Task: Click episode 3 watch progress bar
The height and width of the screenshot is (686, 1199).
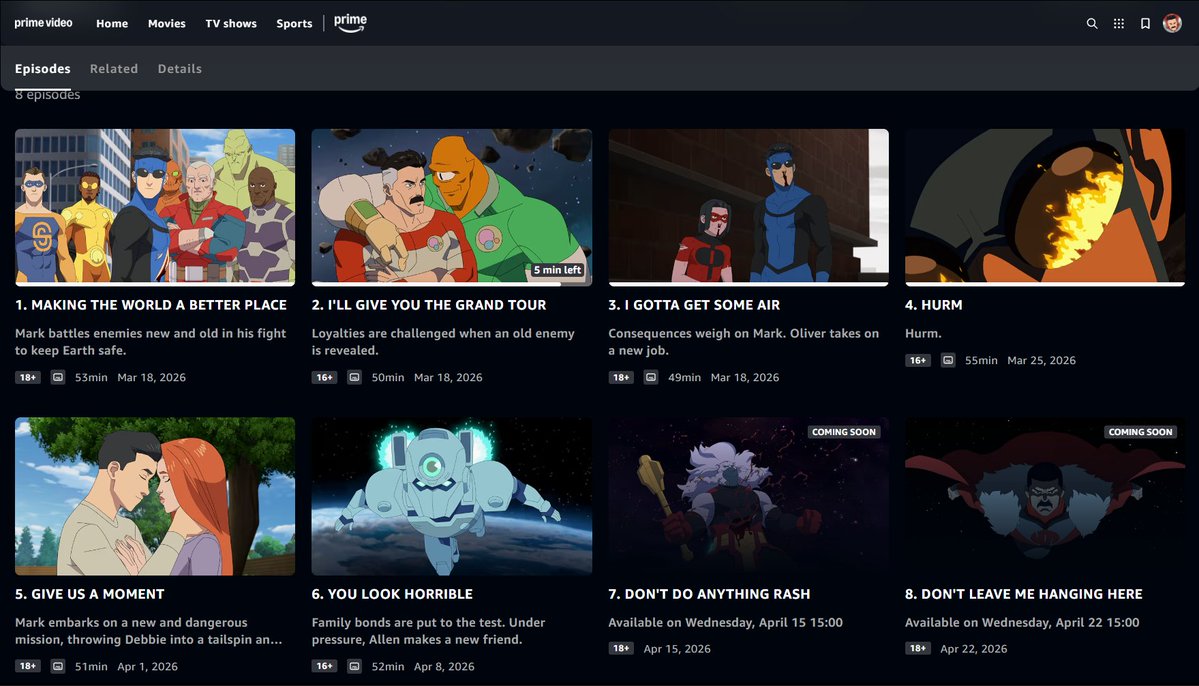Action: click(x=749, y=284)
